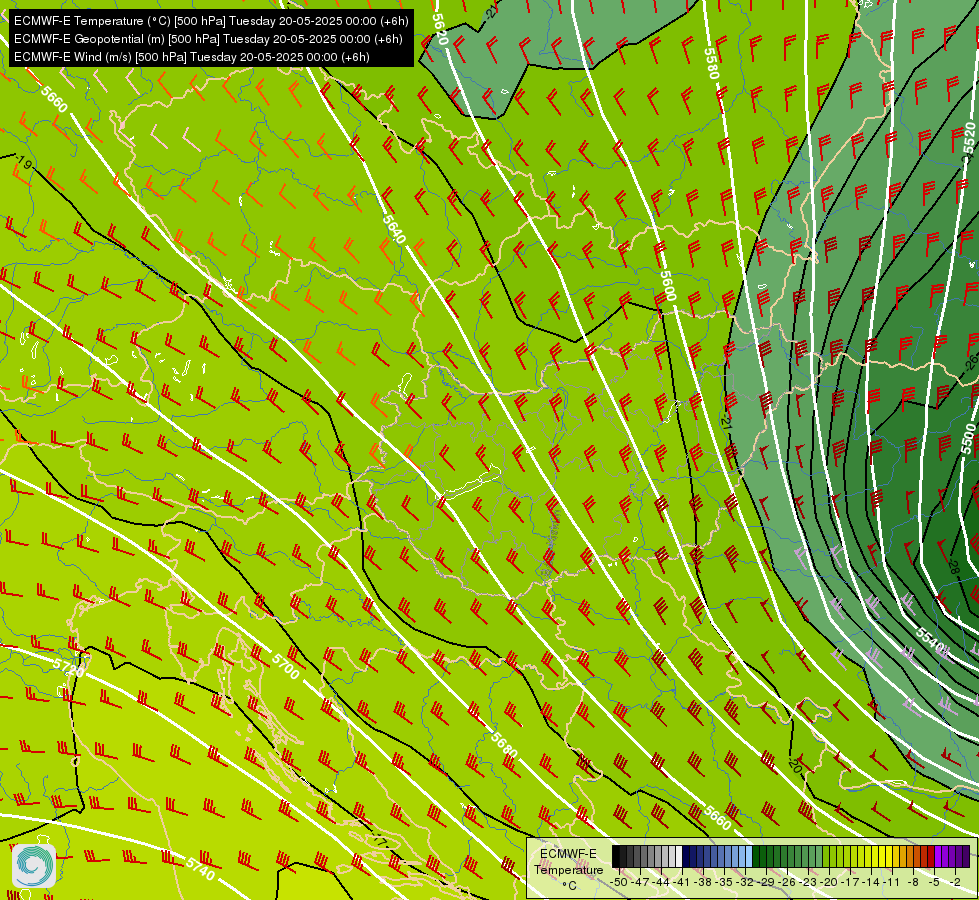979x900 pixels.
Task: Click the legend title ECMWF-E Temperature °C
Action: tap(569, 869)
